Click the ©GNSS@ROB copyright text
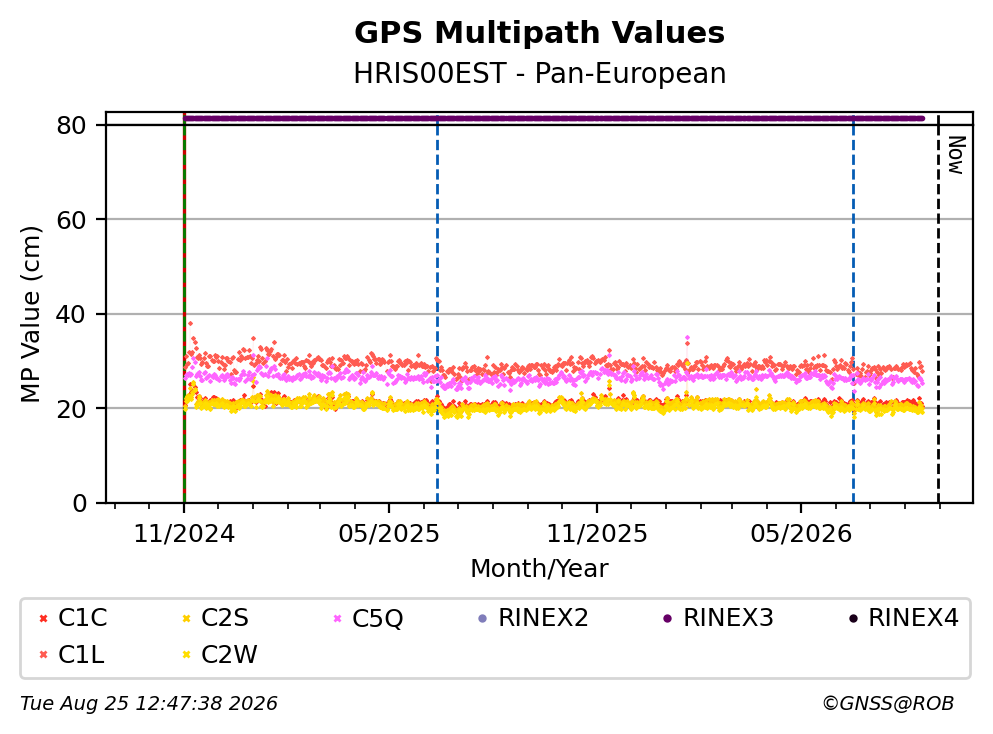The height and width of the screenshot is (734, 993). pos(888,704)
